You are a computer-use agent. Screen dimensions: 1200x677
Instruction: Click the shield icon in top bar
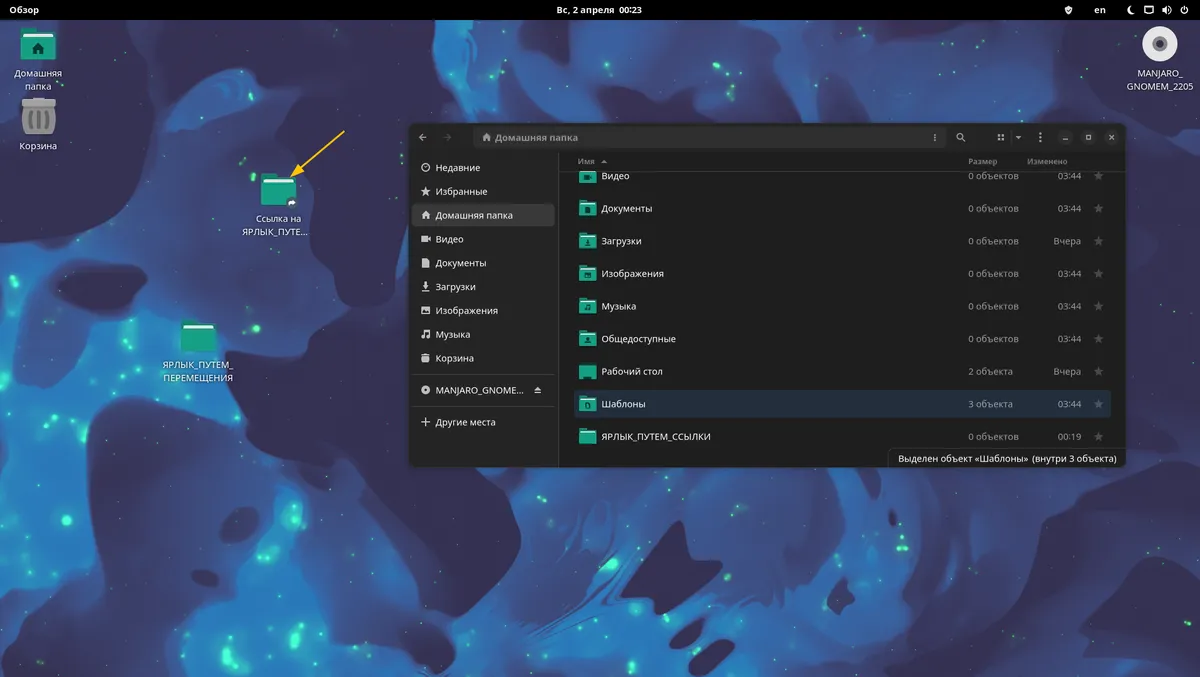(1068, 10)
